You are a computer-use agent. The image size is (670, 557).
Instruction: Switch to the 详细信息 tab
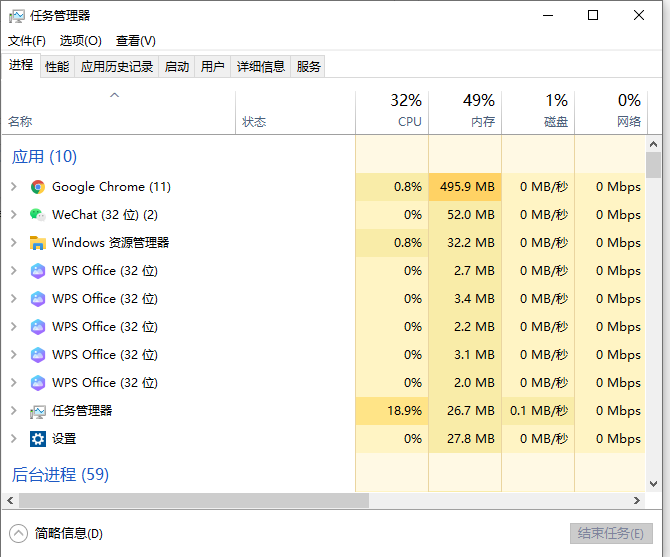260,67
